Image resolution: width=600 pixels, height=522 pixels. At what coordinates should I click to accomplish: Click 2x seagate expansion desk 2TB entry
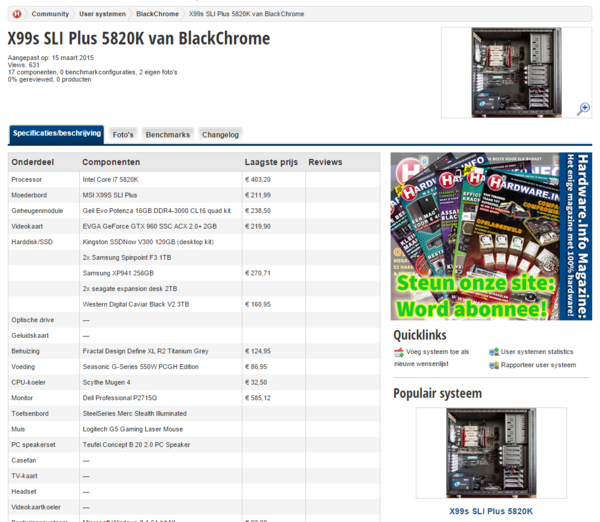click(x=130, y=289)
